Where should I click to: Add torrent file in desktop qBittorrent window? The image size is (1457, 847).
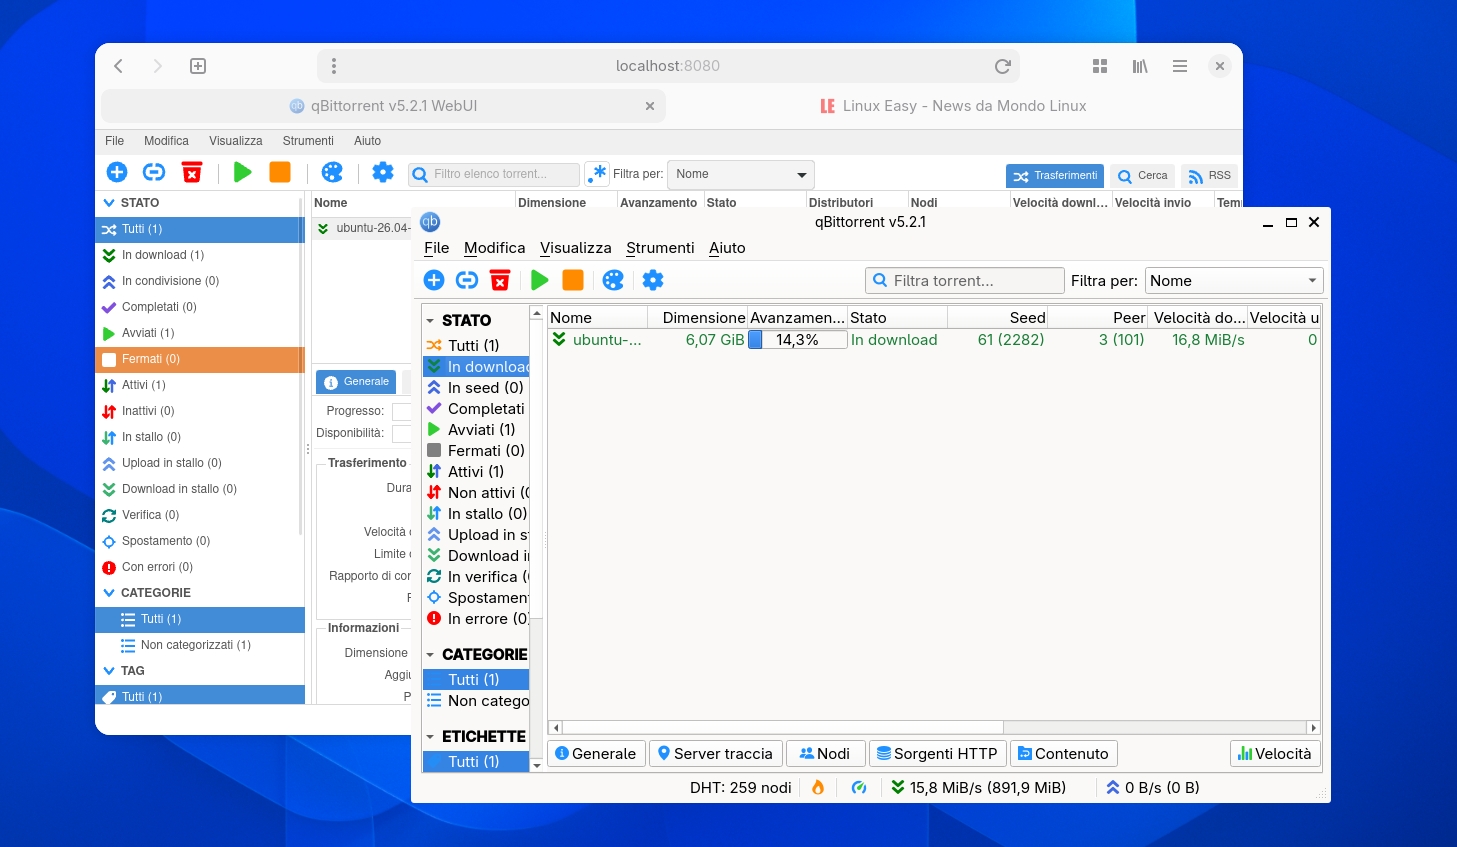[x=434, y=280]
